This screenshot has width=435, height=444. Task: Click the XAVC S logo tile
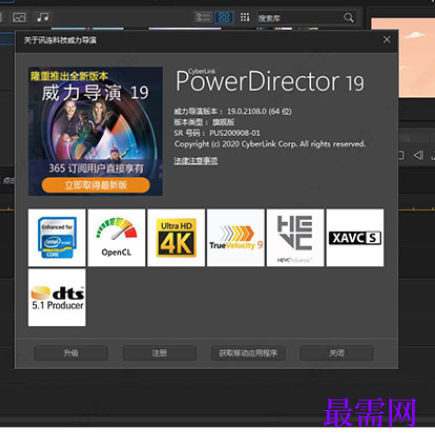pos(355,238)
